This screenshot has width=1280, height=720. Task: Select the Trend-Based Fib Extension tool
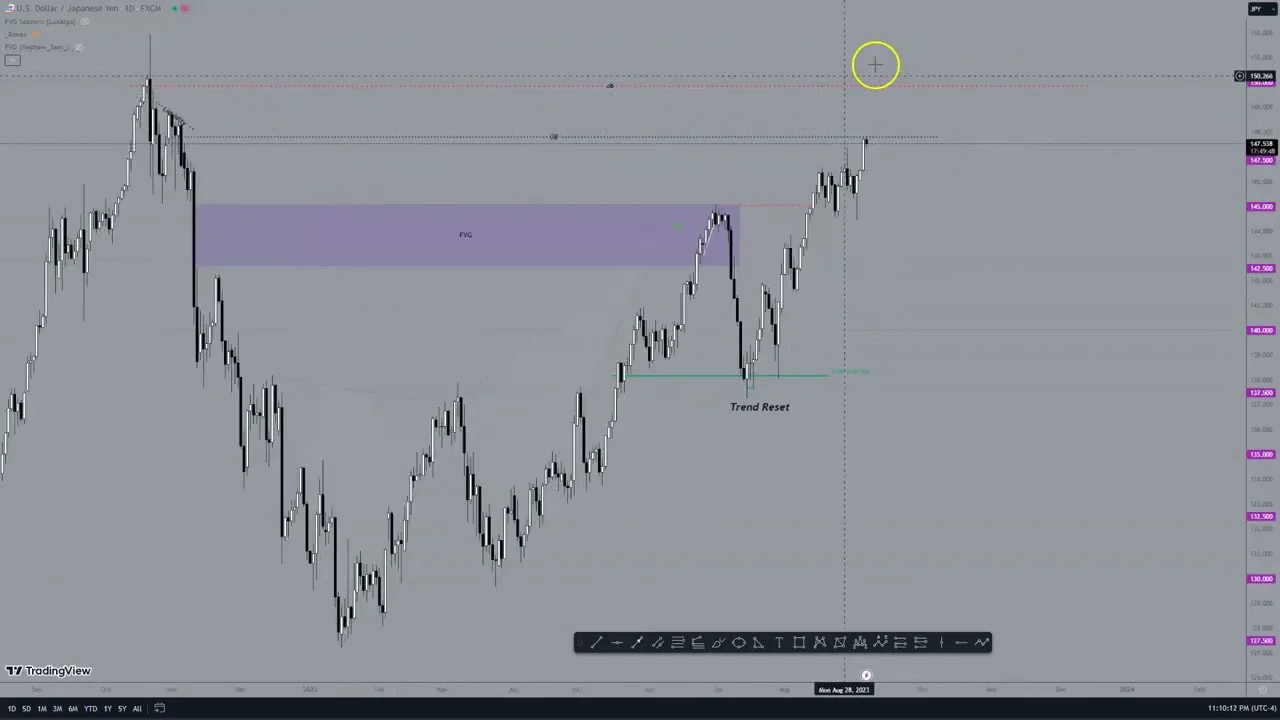pos(697,643)
